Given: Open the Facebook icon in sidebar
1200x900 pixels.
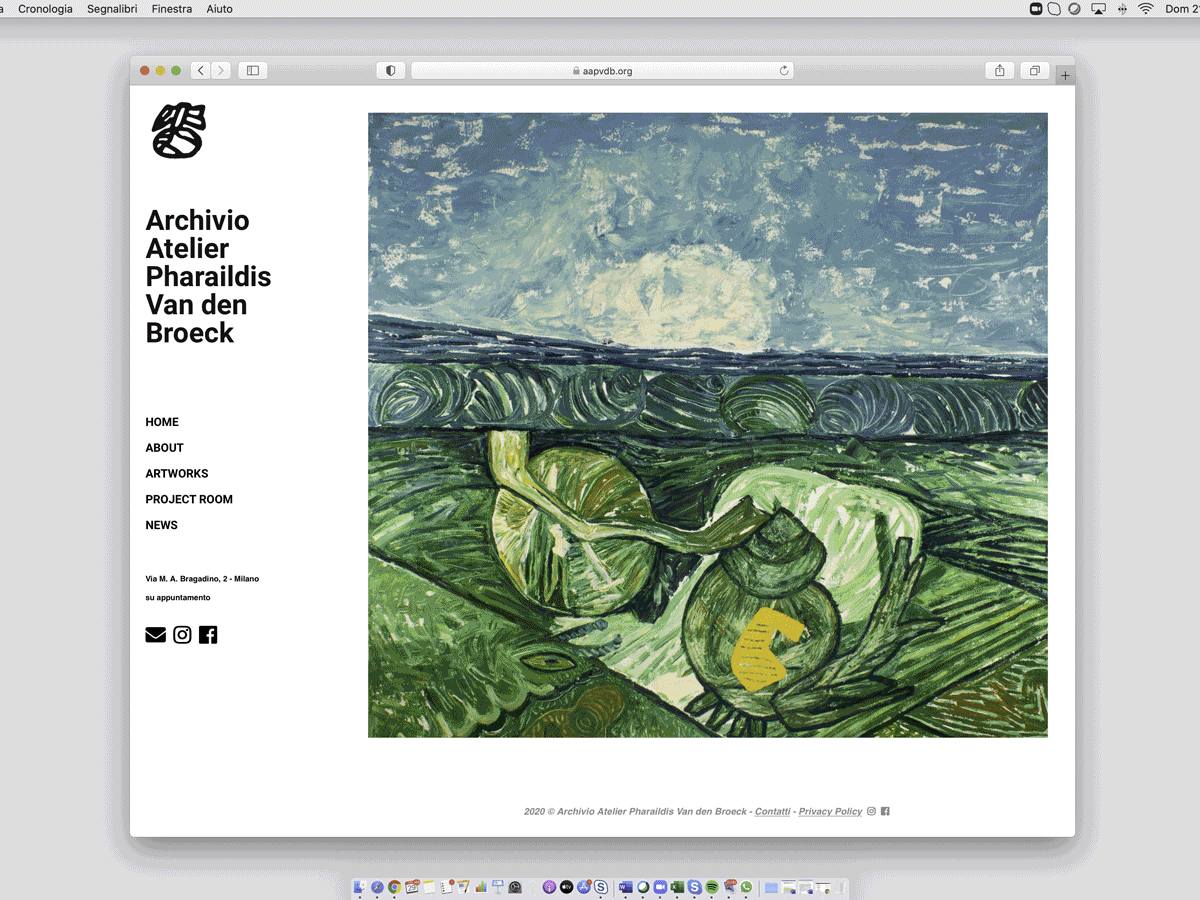Looking at the screenshot, I should (x=208, y=635).
